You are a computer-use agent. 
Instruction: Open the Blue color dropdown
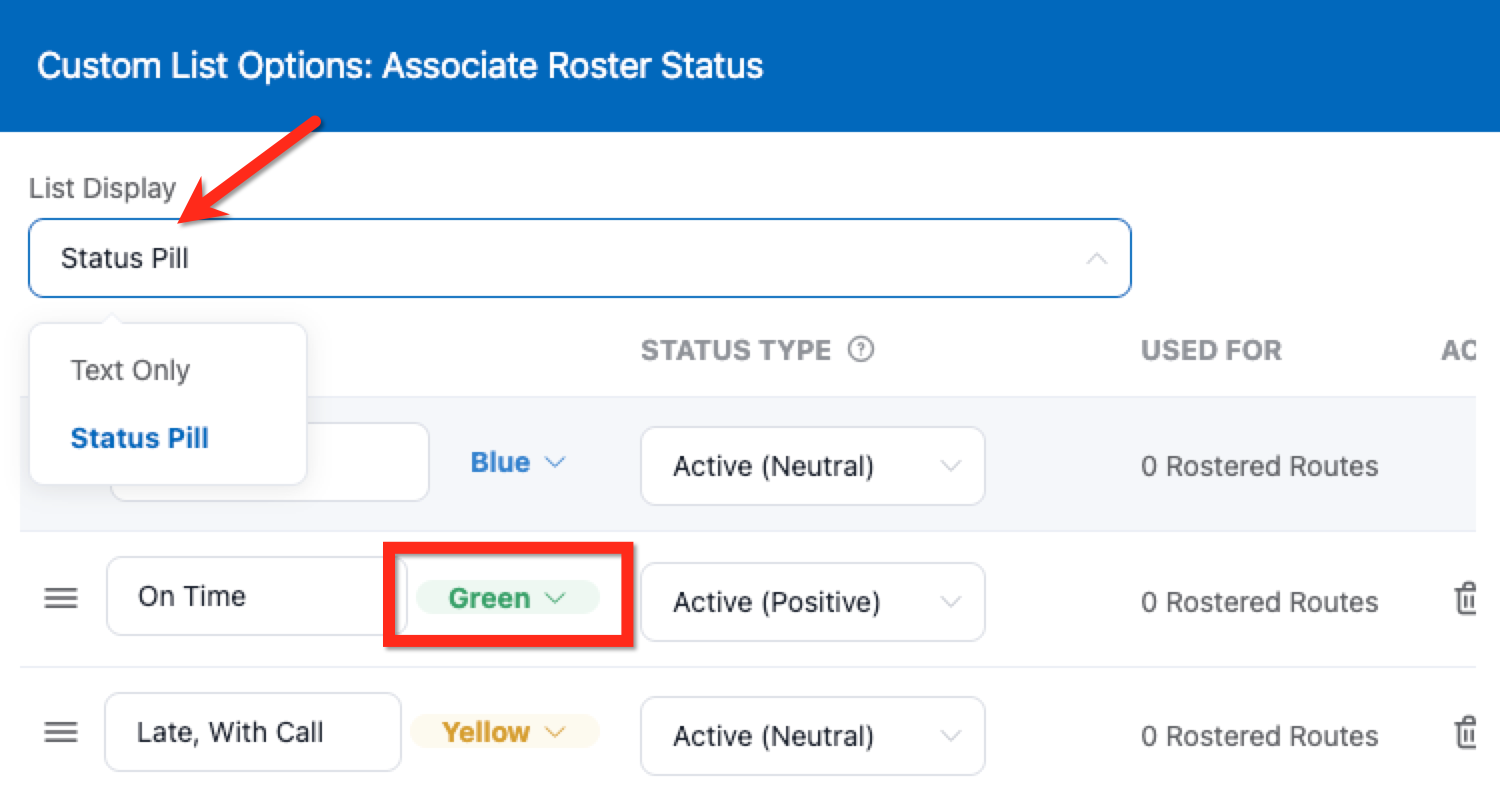(518, 462)
